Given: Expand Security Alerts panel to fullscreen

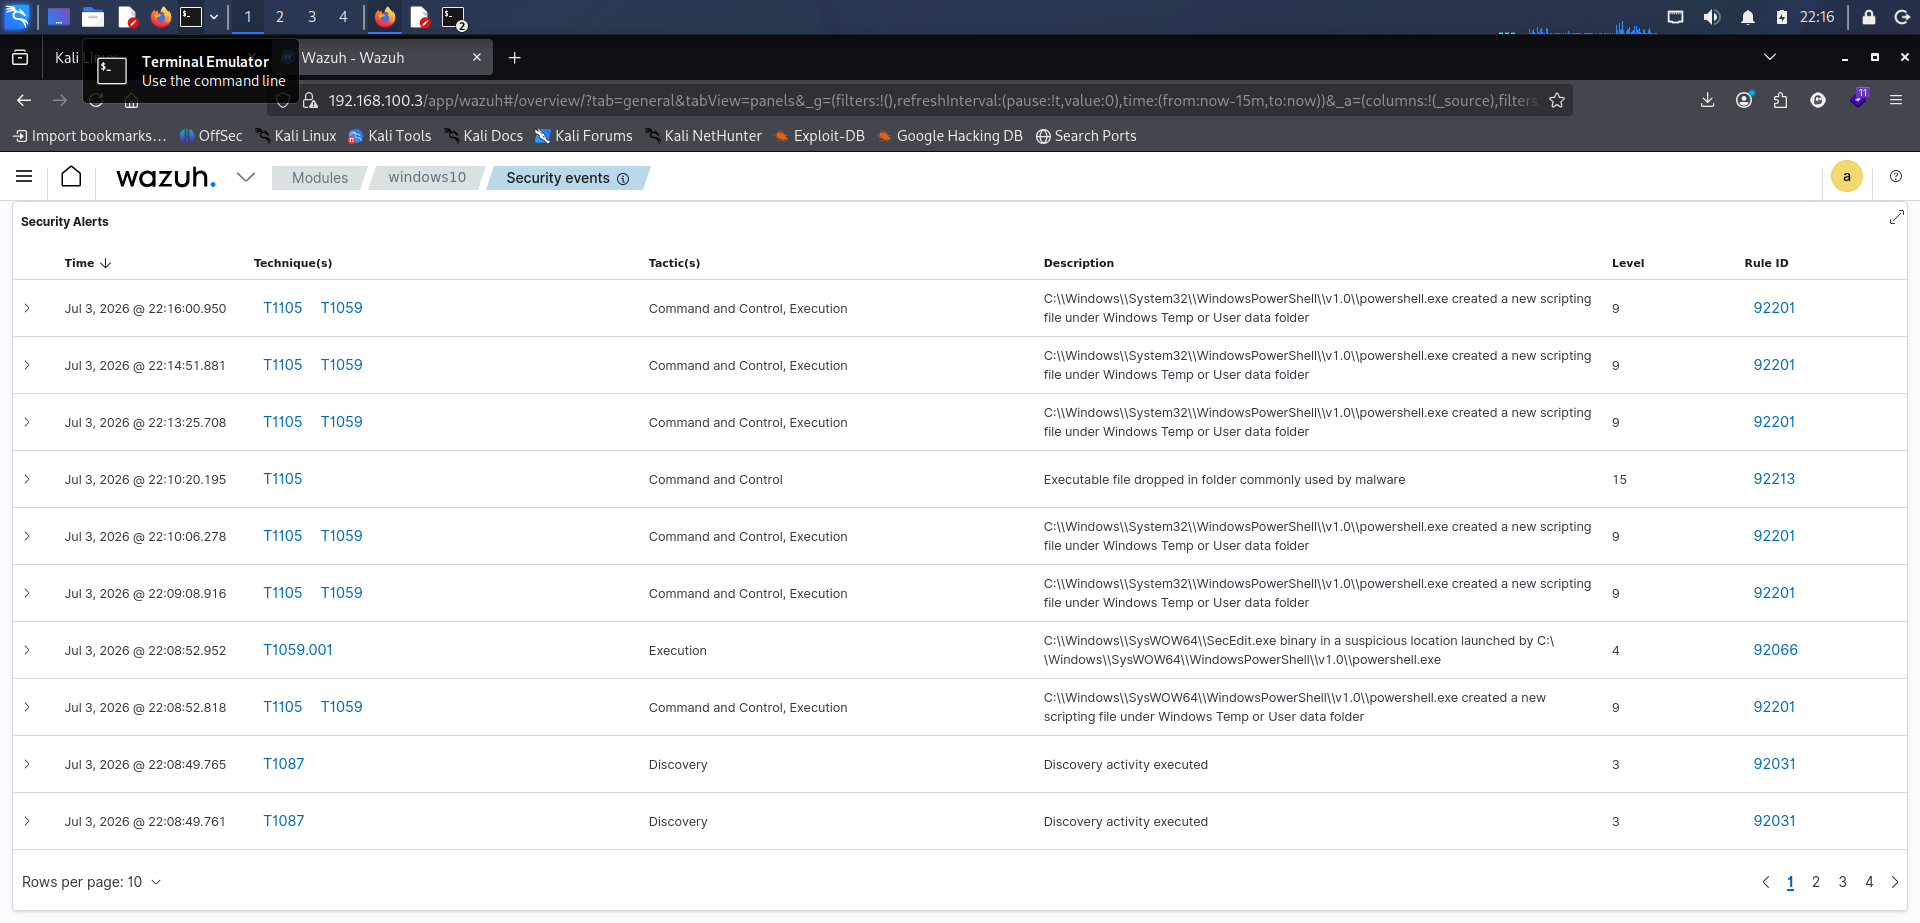Looking at the screenshot, I should pos(1896,217).
